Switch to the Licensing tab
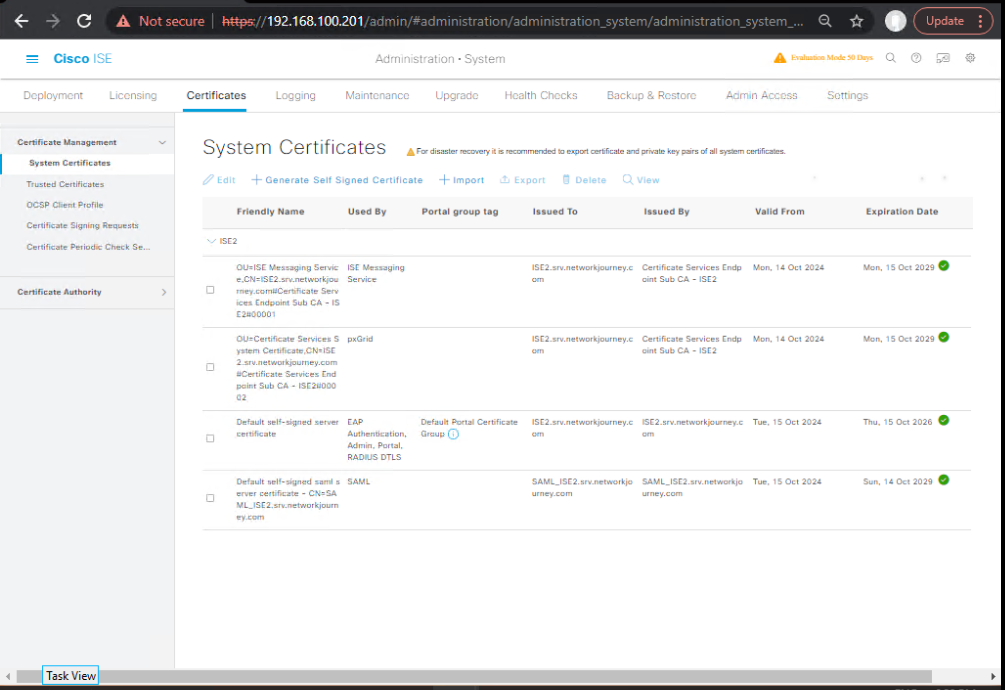Image resolution: width=1005 pixels, height=690 pixels. click(133, 95)
